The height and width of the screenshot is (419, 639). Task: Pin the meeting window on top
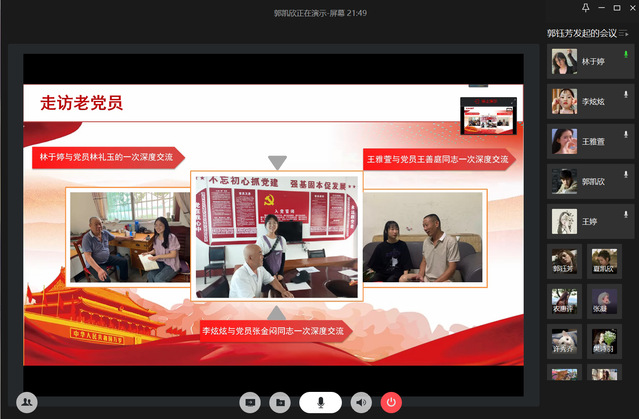click(x=585, y=9)
